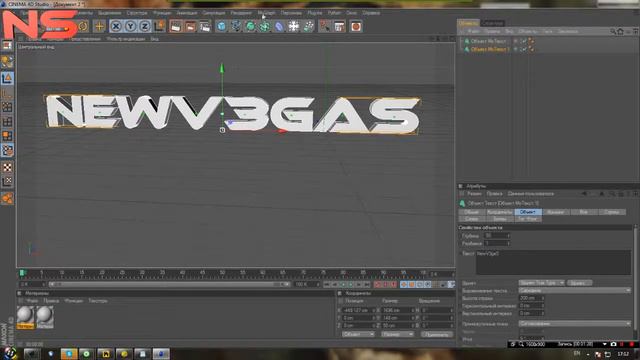Toggle the Z axis lock
Screen dimensions: 640x360
pos(144,27)
